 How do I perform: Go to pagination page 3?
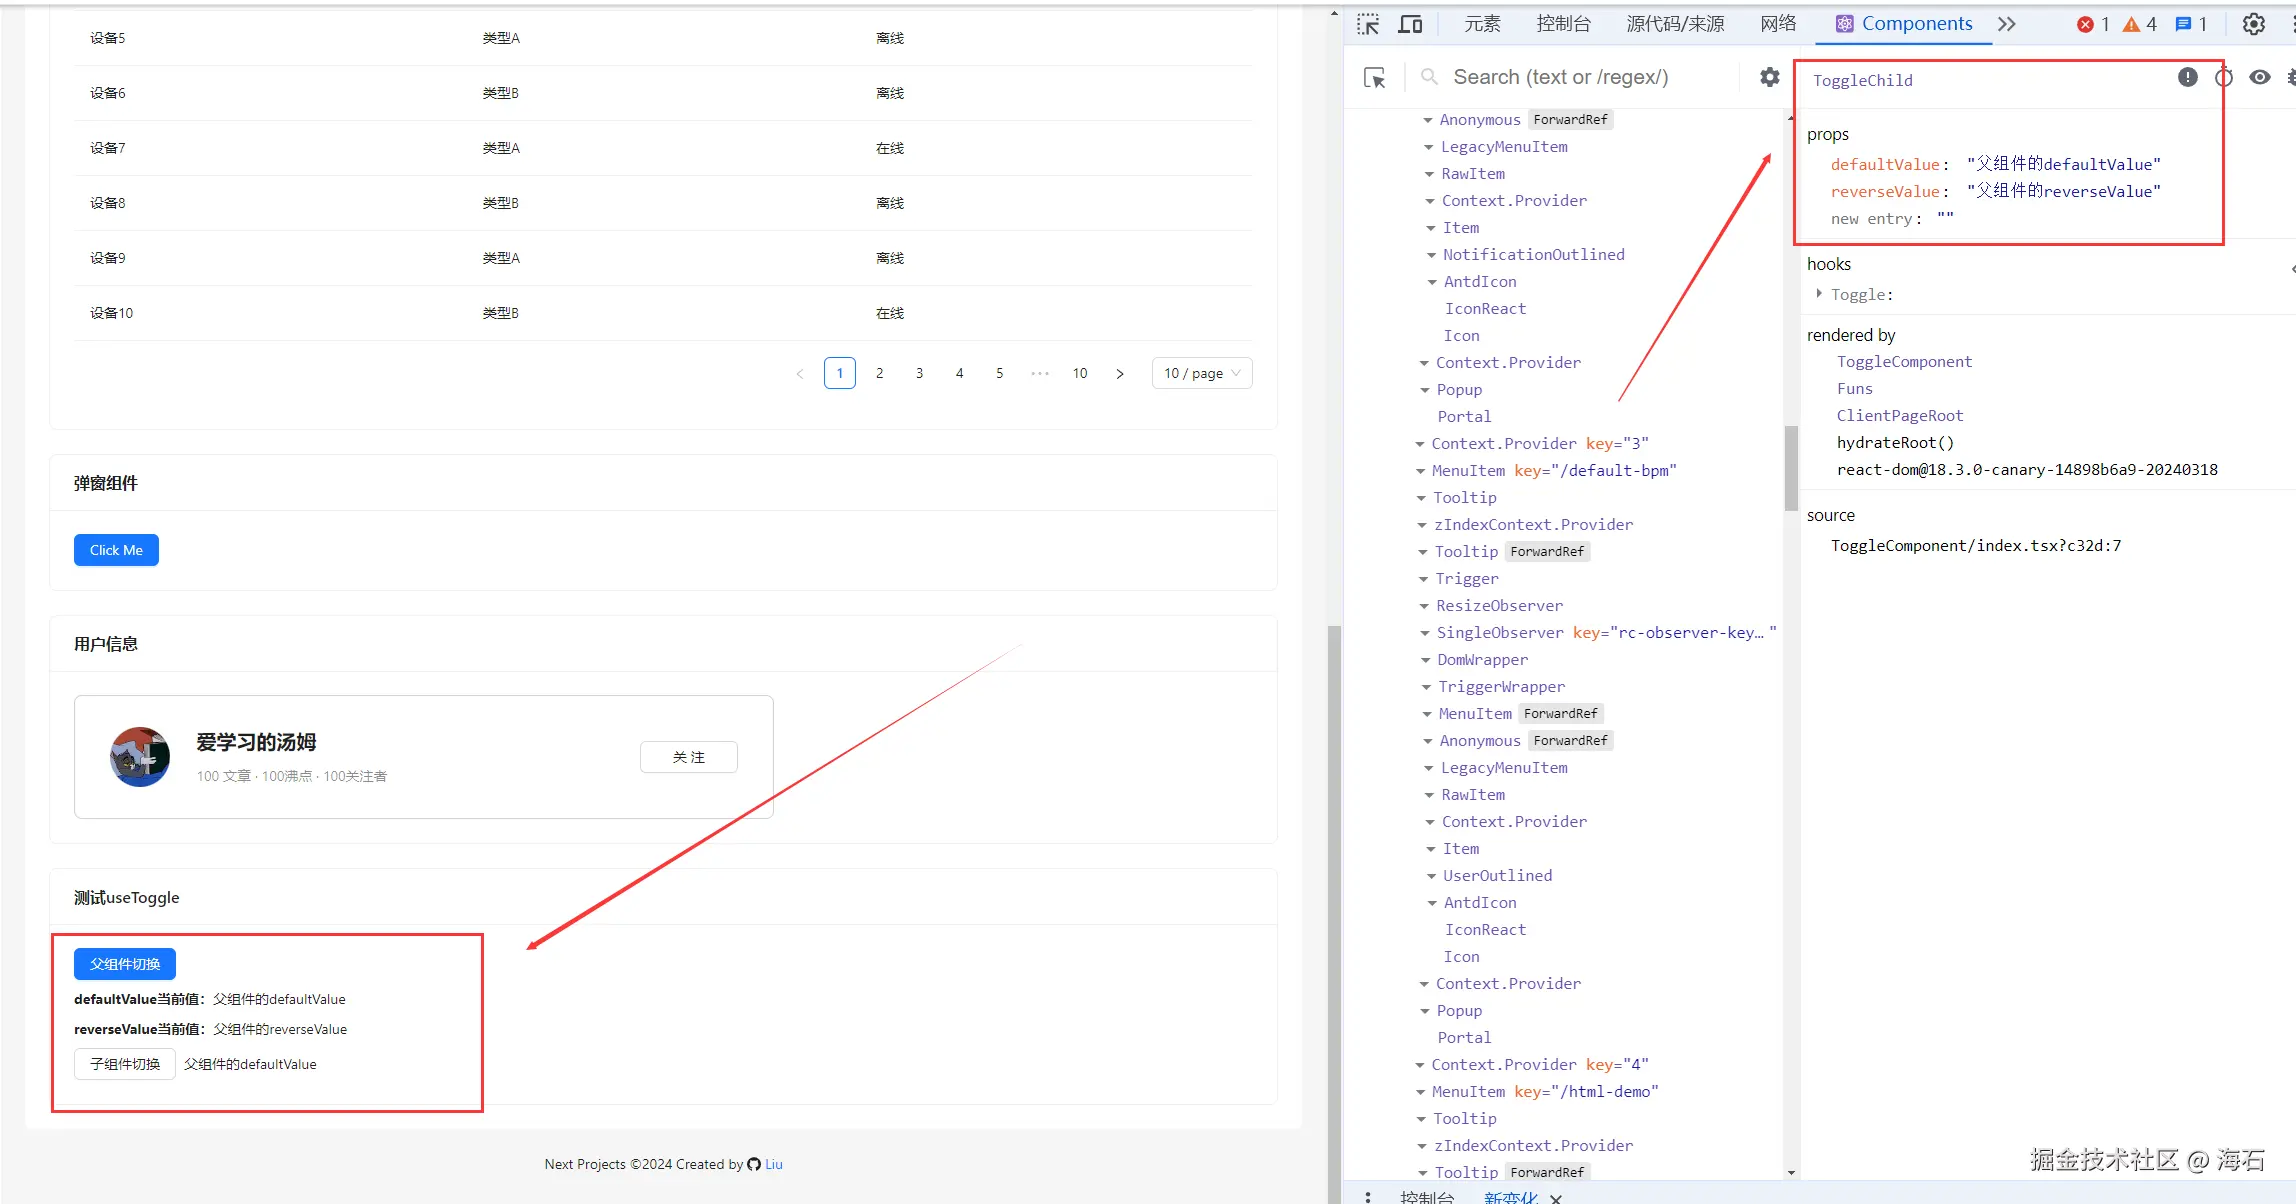pyautogui.click(x=919, y=373)
